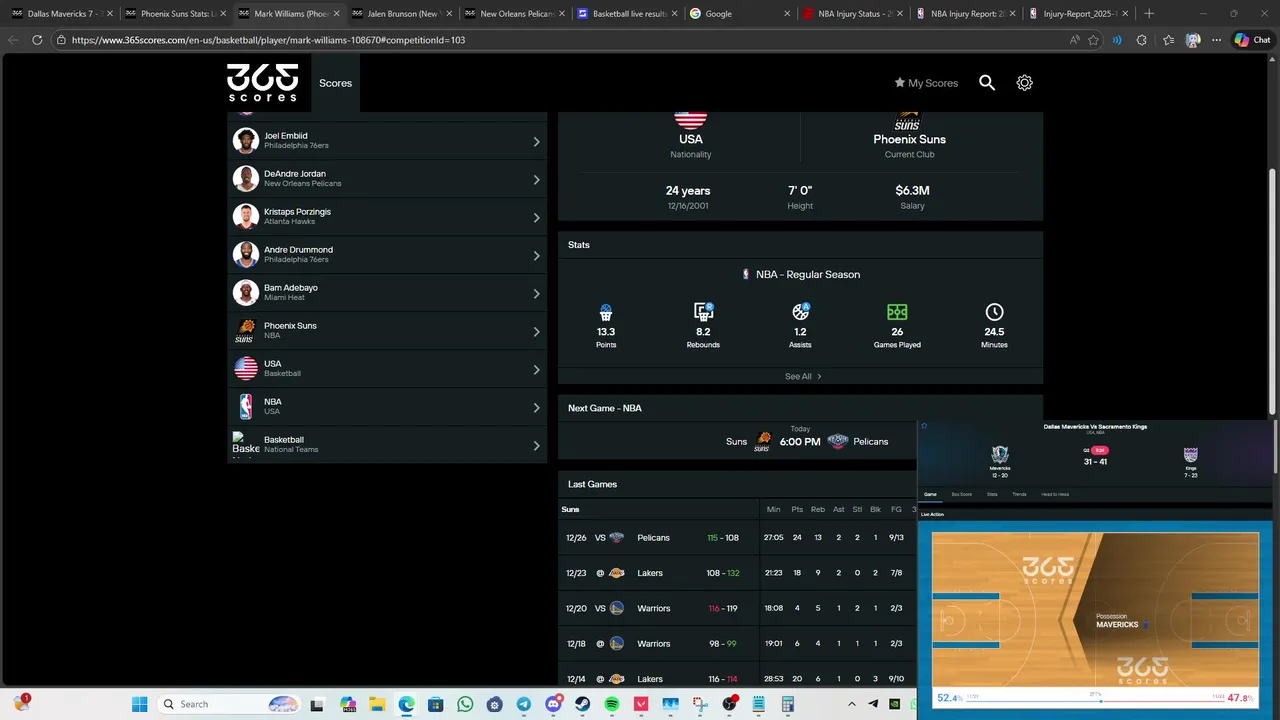
Task: Open the search magnifier in site header
Action: (987, 83)
